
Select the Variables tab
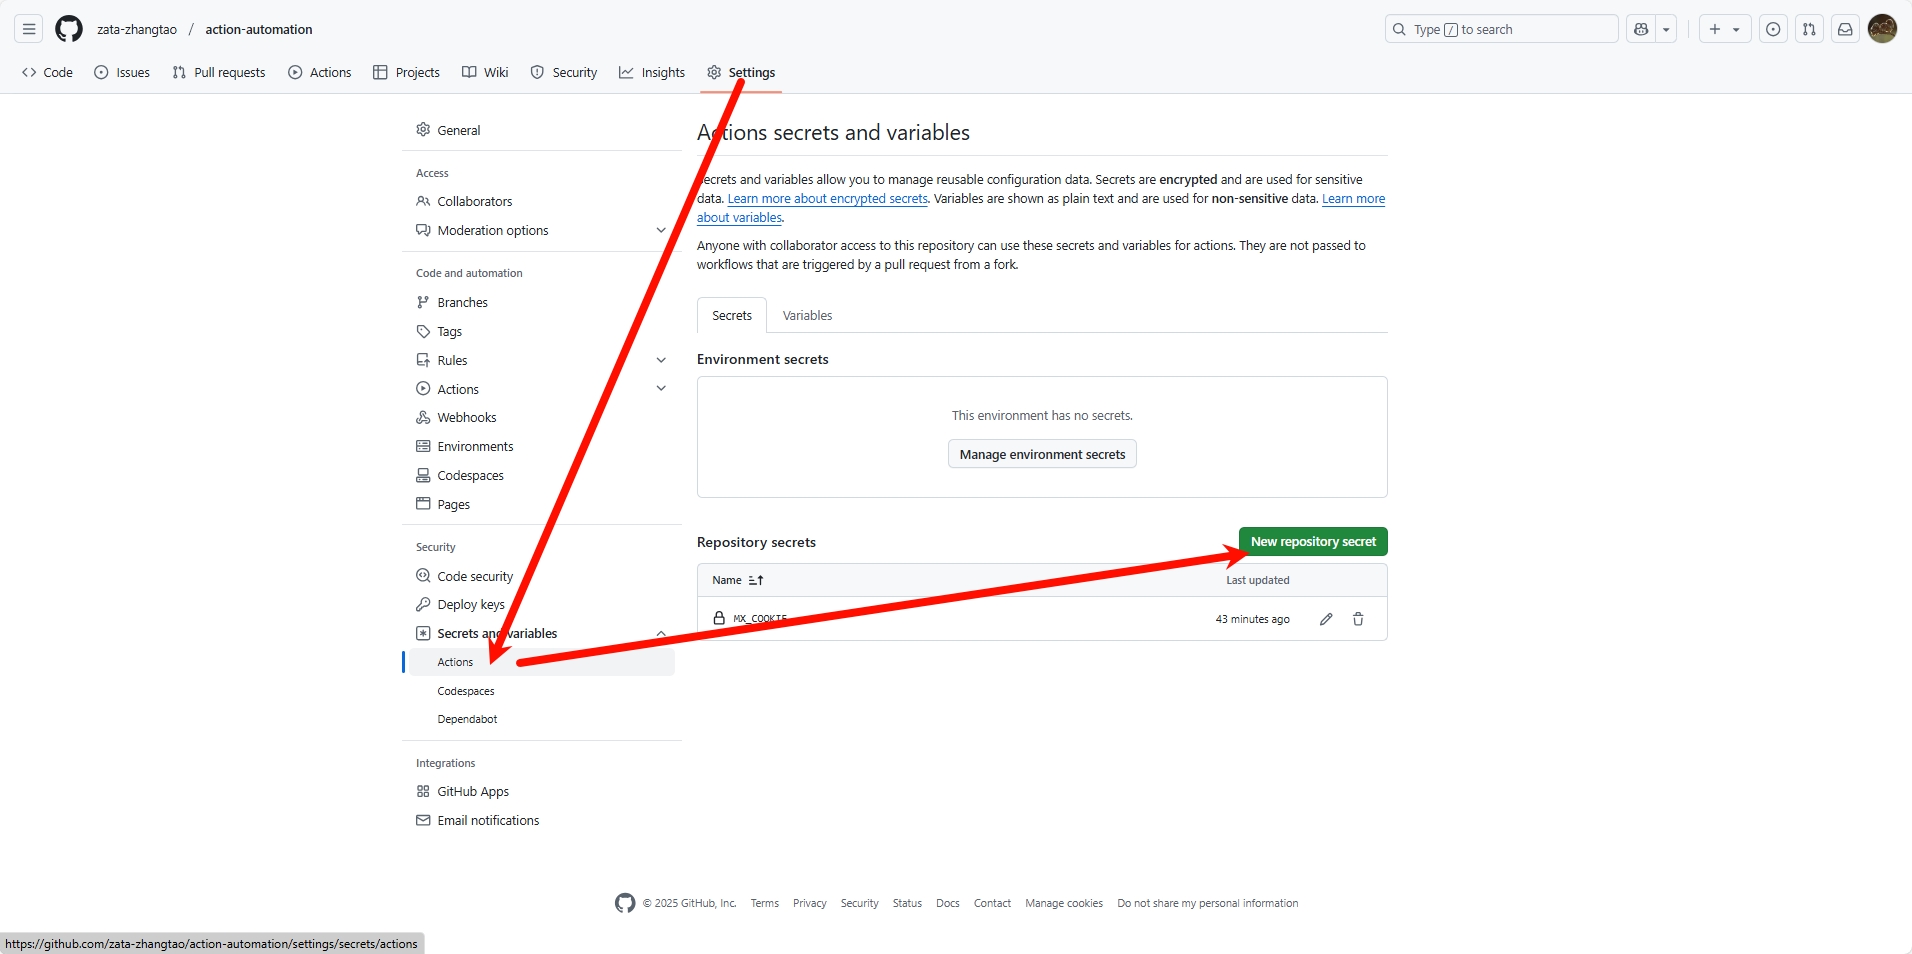807,315
